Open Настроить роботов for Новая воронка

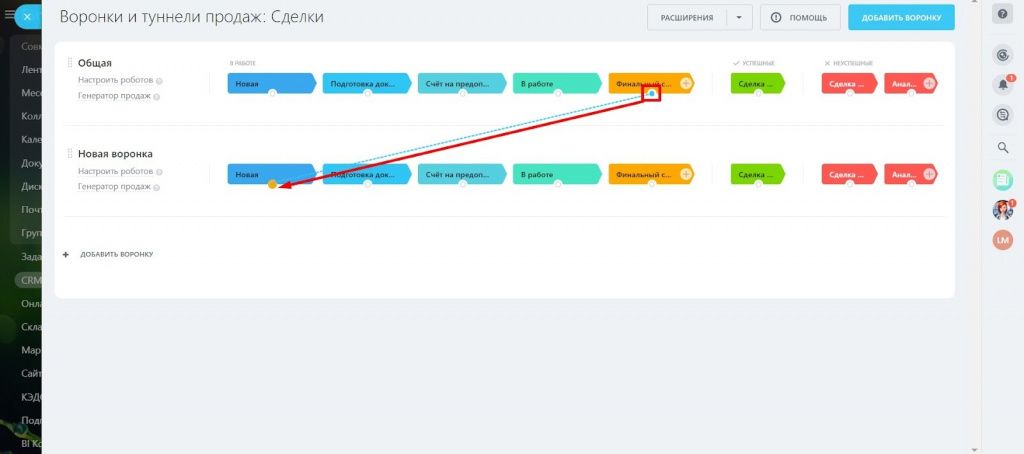point(115,172)
